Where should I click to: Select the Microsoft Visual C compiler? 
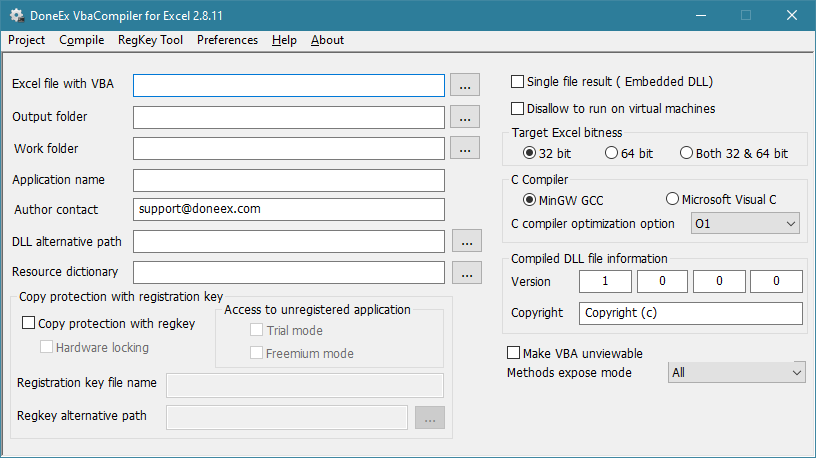click(x=672, y=199)
